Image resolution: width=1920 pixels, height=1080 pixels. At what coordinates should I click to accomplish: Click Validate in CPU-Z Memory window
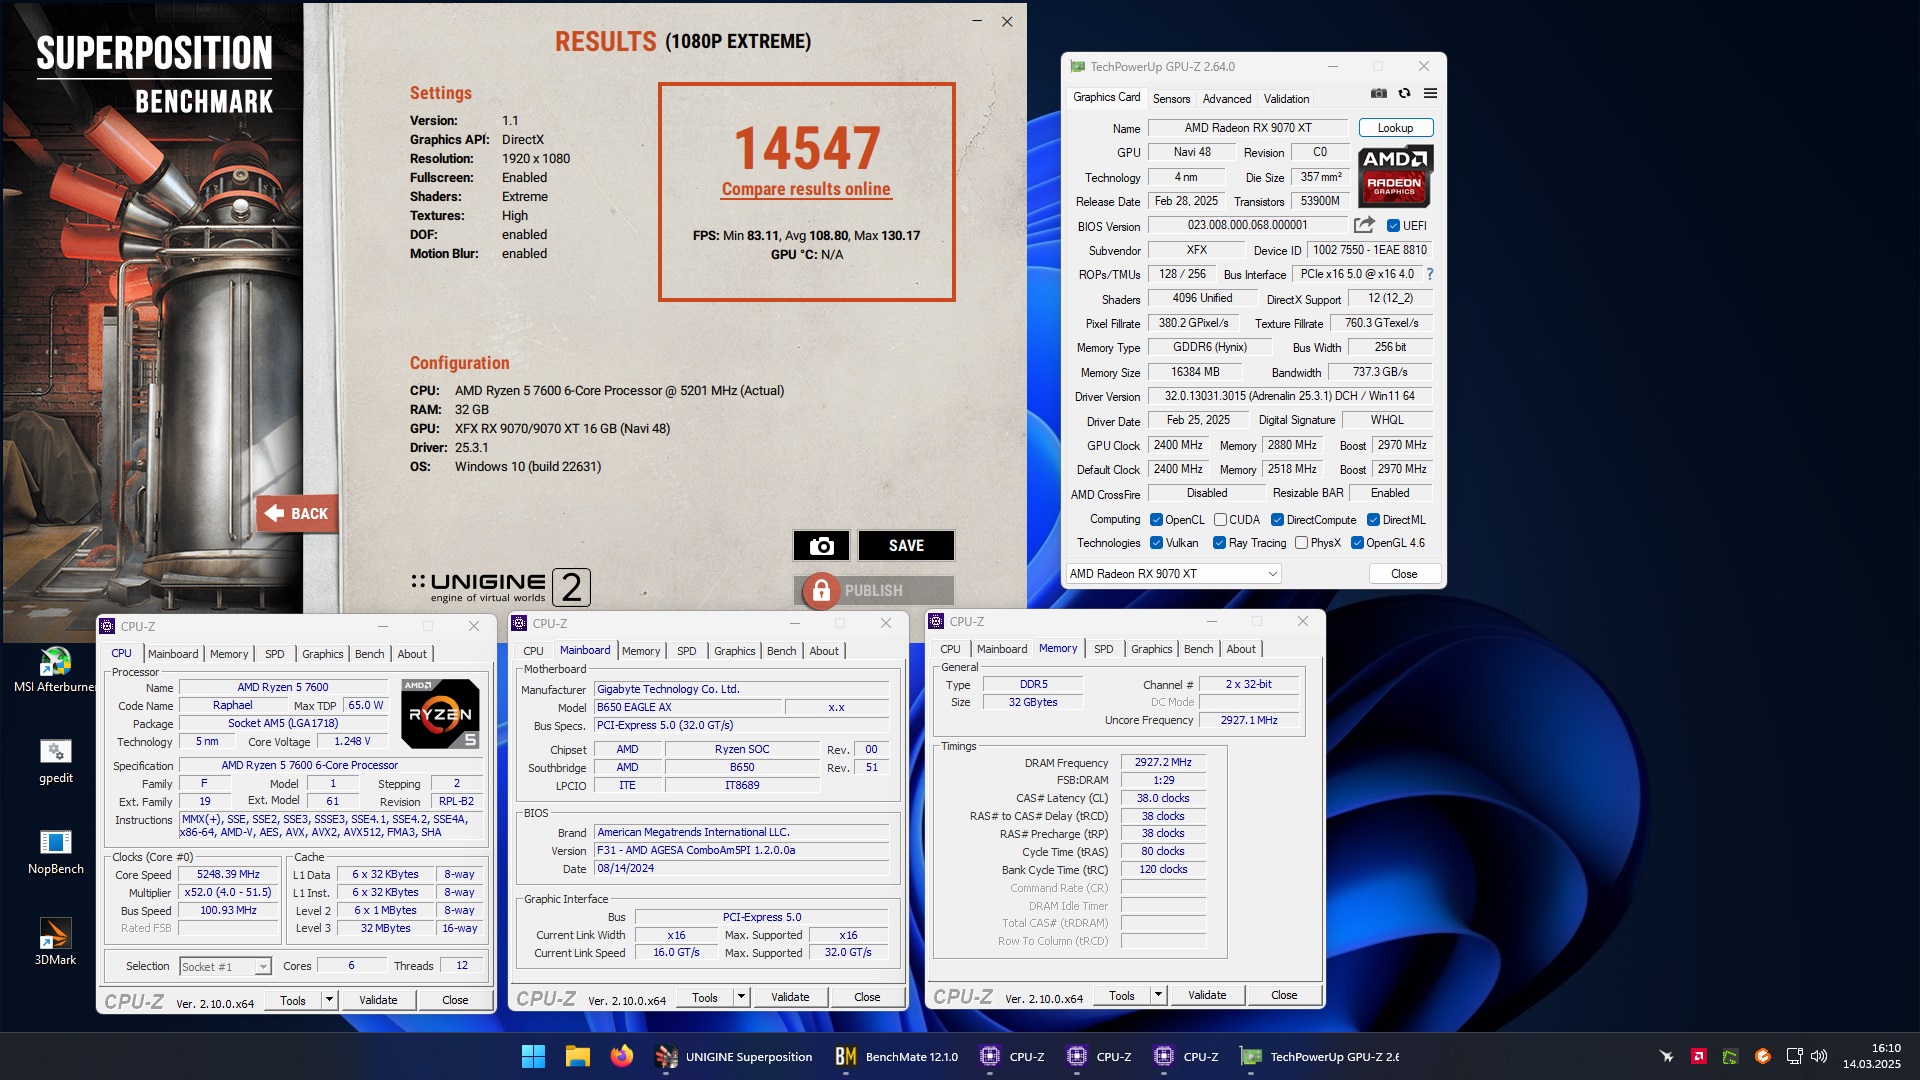[x=1207, y=995]
